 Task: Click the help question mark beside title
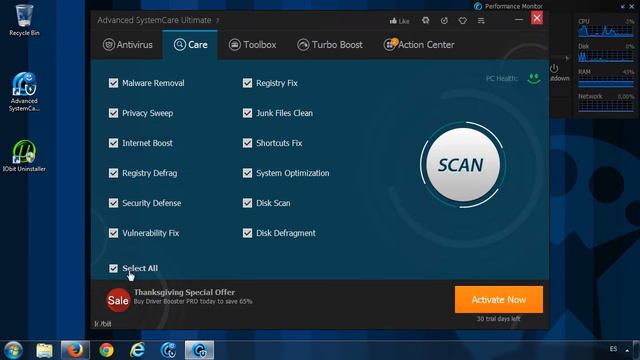pos(218,20)
